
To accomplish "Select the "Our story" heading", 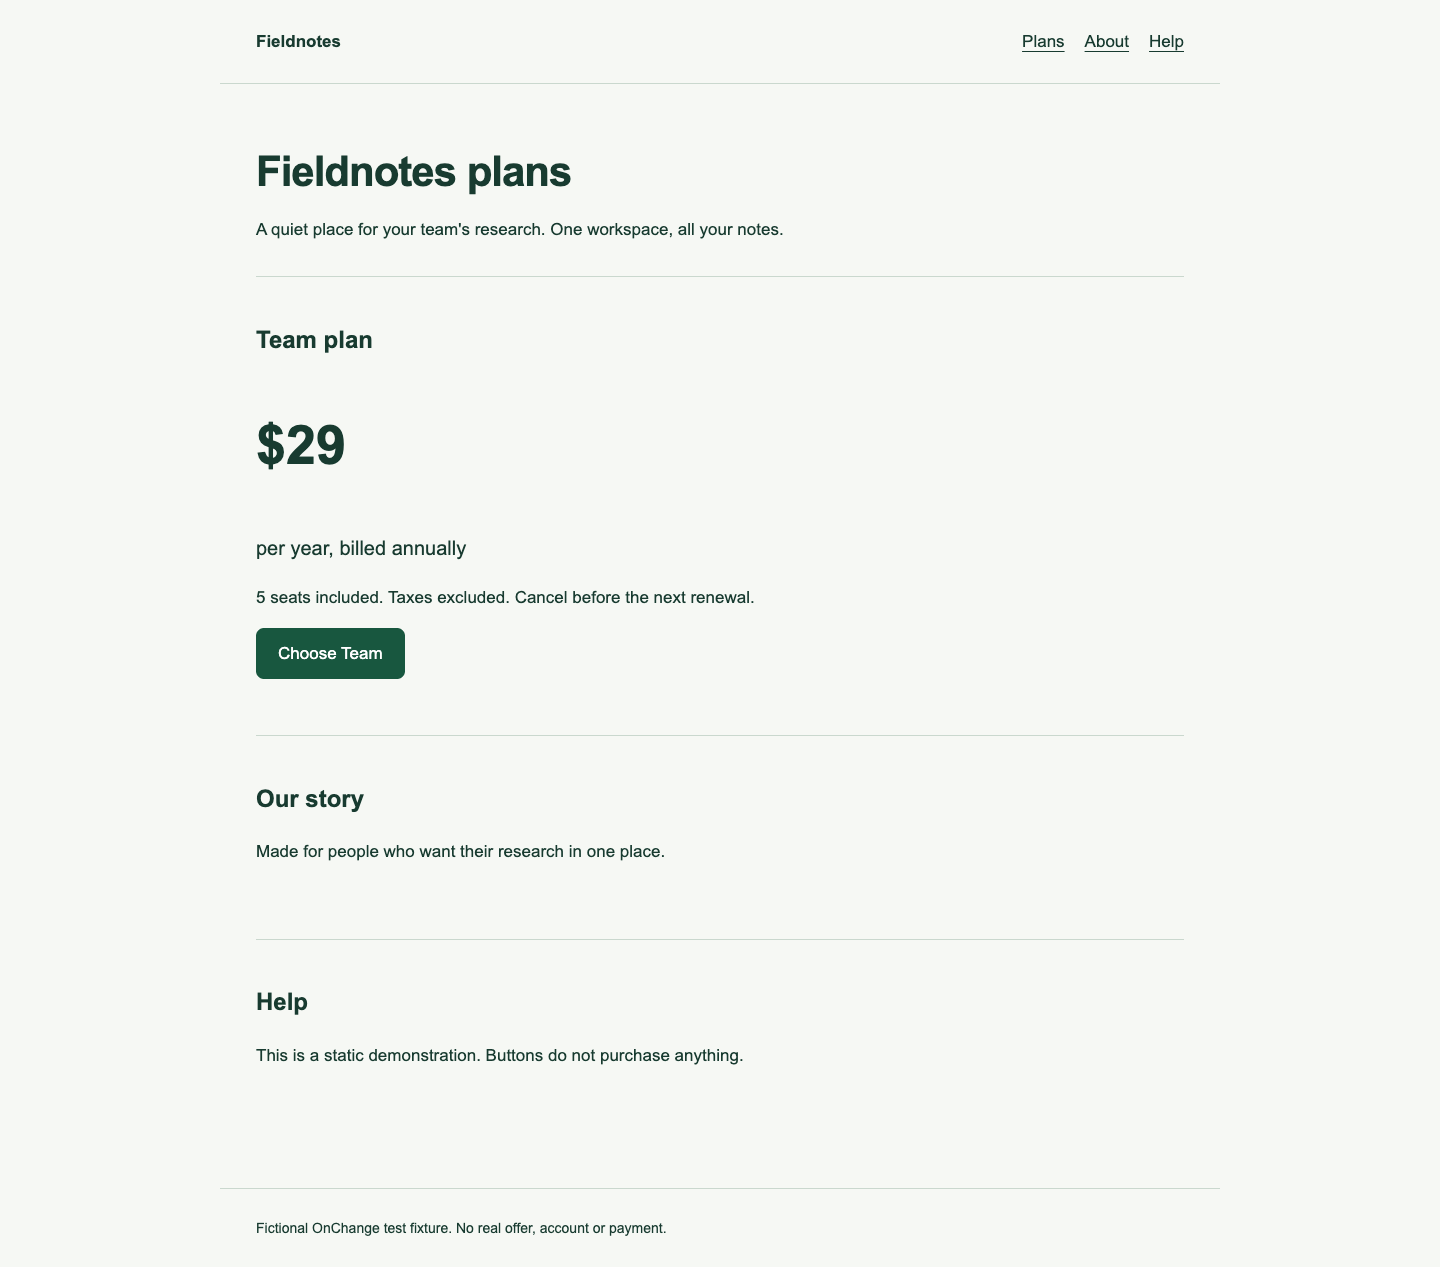I will (x=310, y=799).
